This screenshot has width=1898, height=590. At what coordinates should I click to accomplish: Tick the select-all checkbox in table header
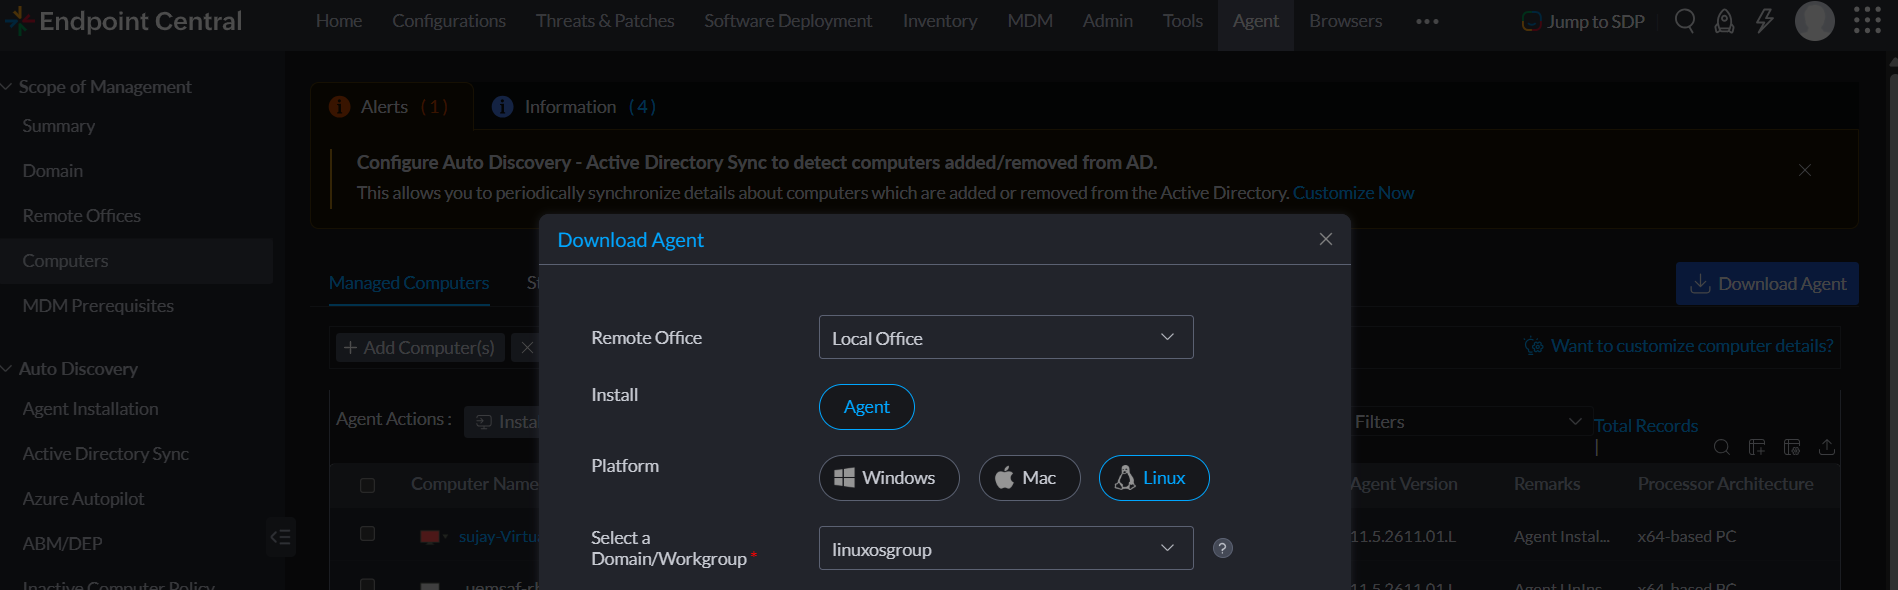point(367,485)
